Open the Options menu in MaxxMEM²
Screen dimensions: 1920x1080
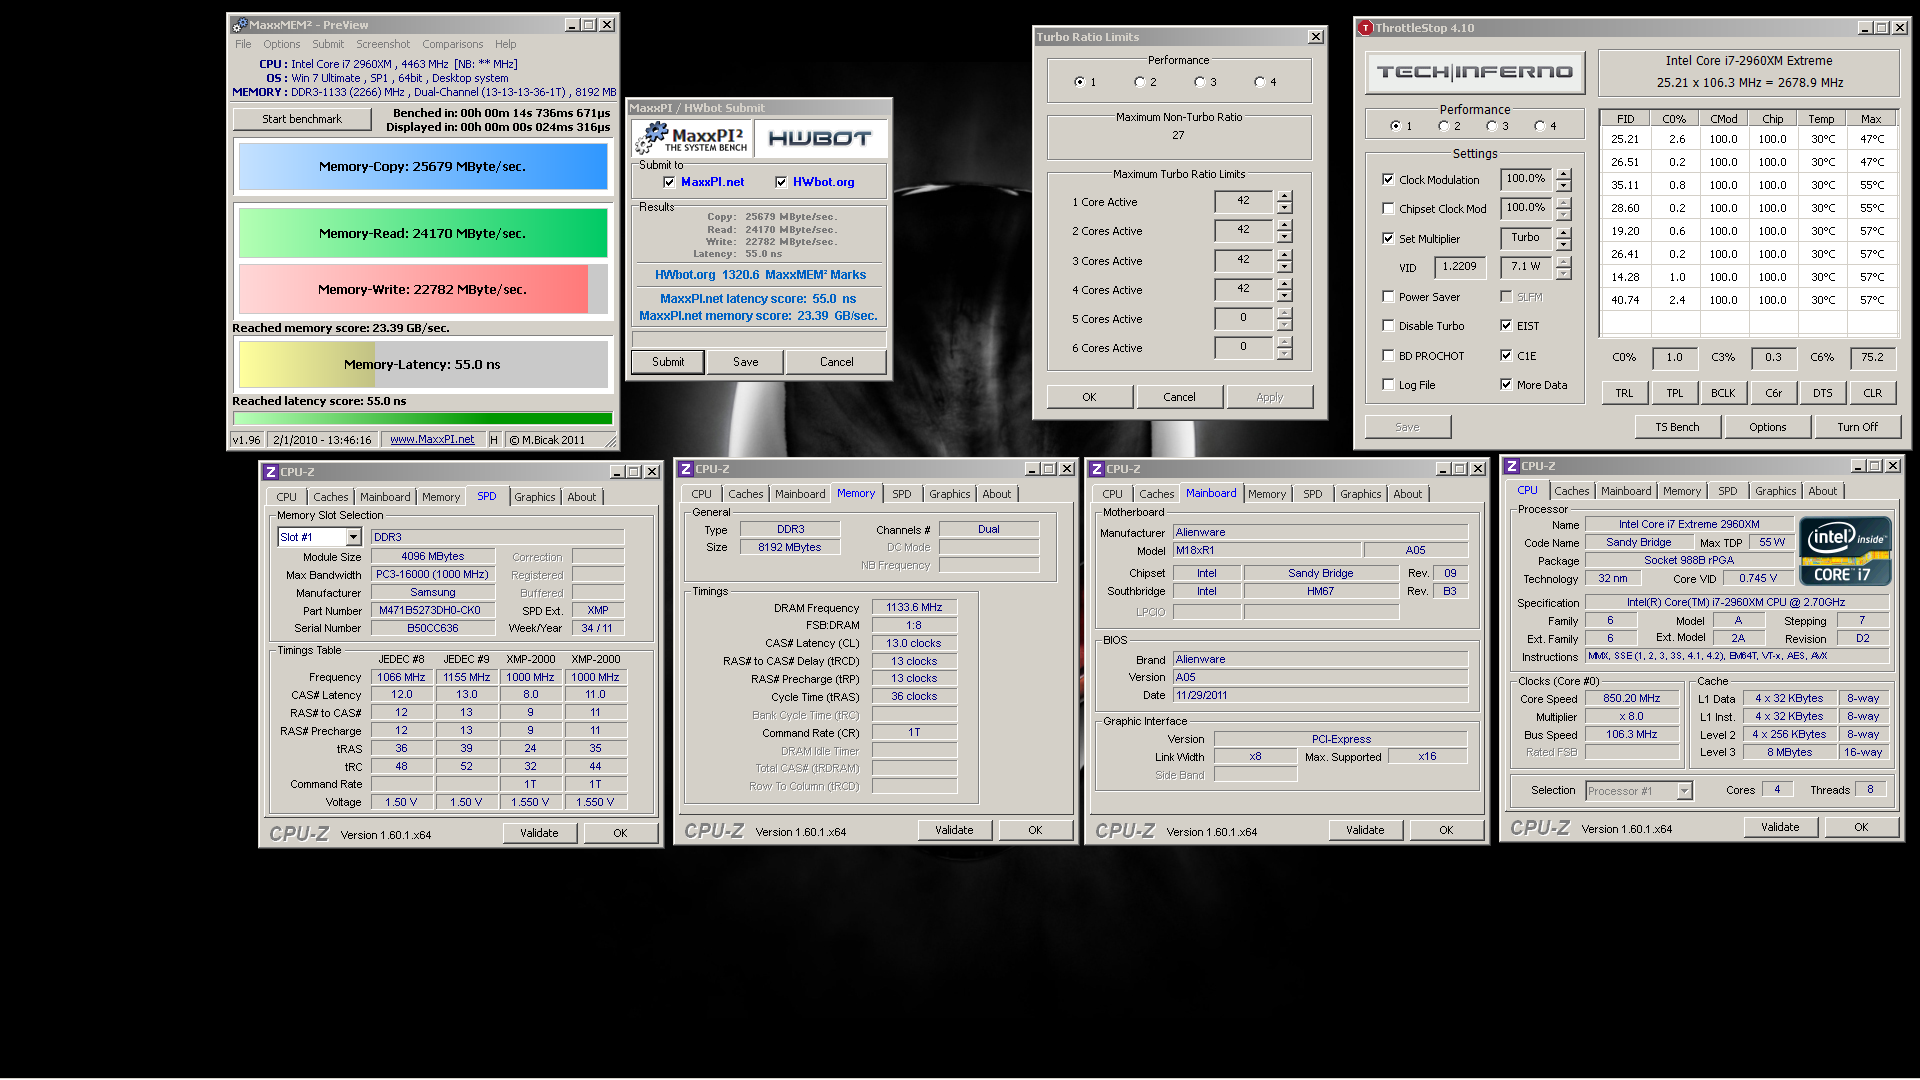281,44
